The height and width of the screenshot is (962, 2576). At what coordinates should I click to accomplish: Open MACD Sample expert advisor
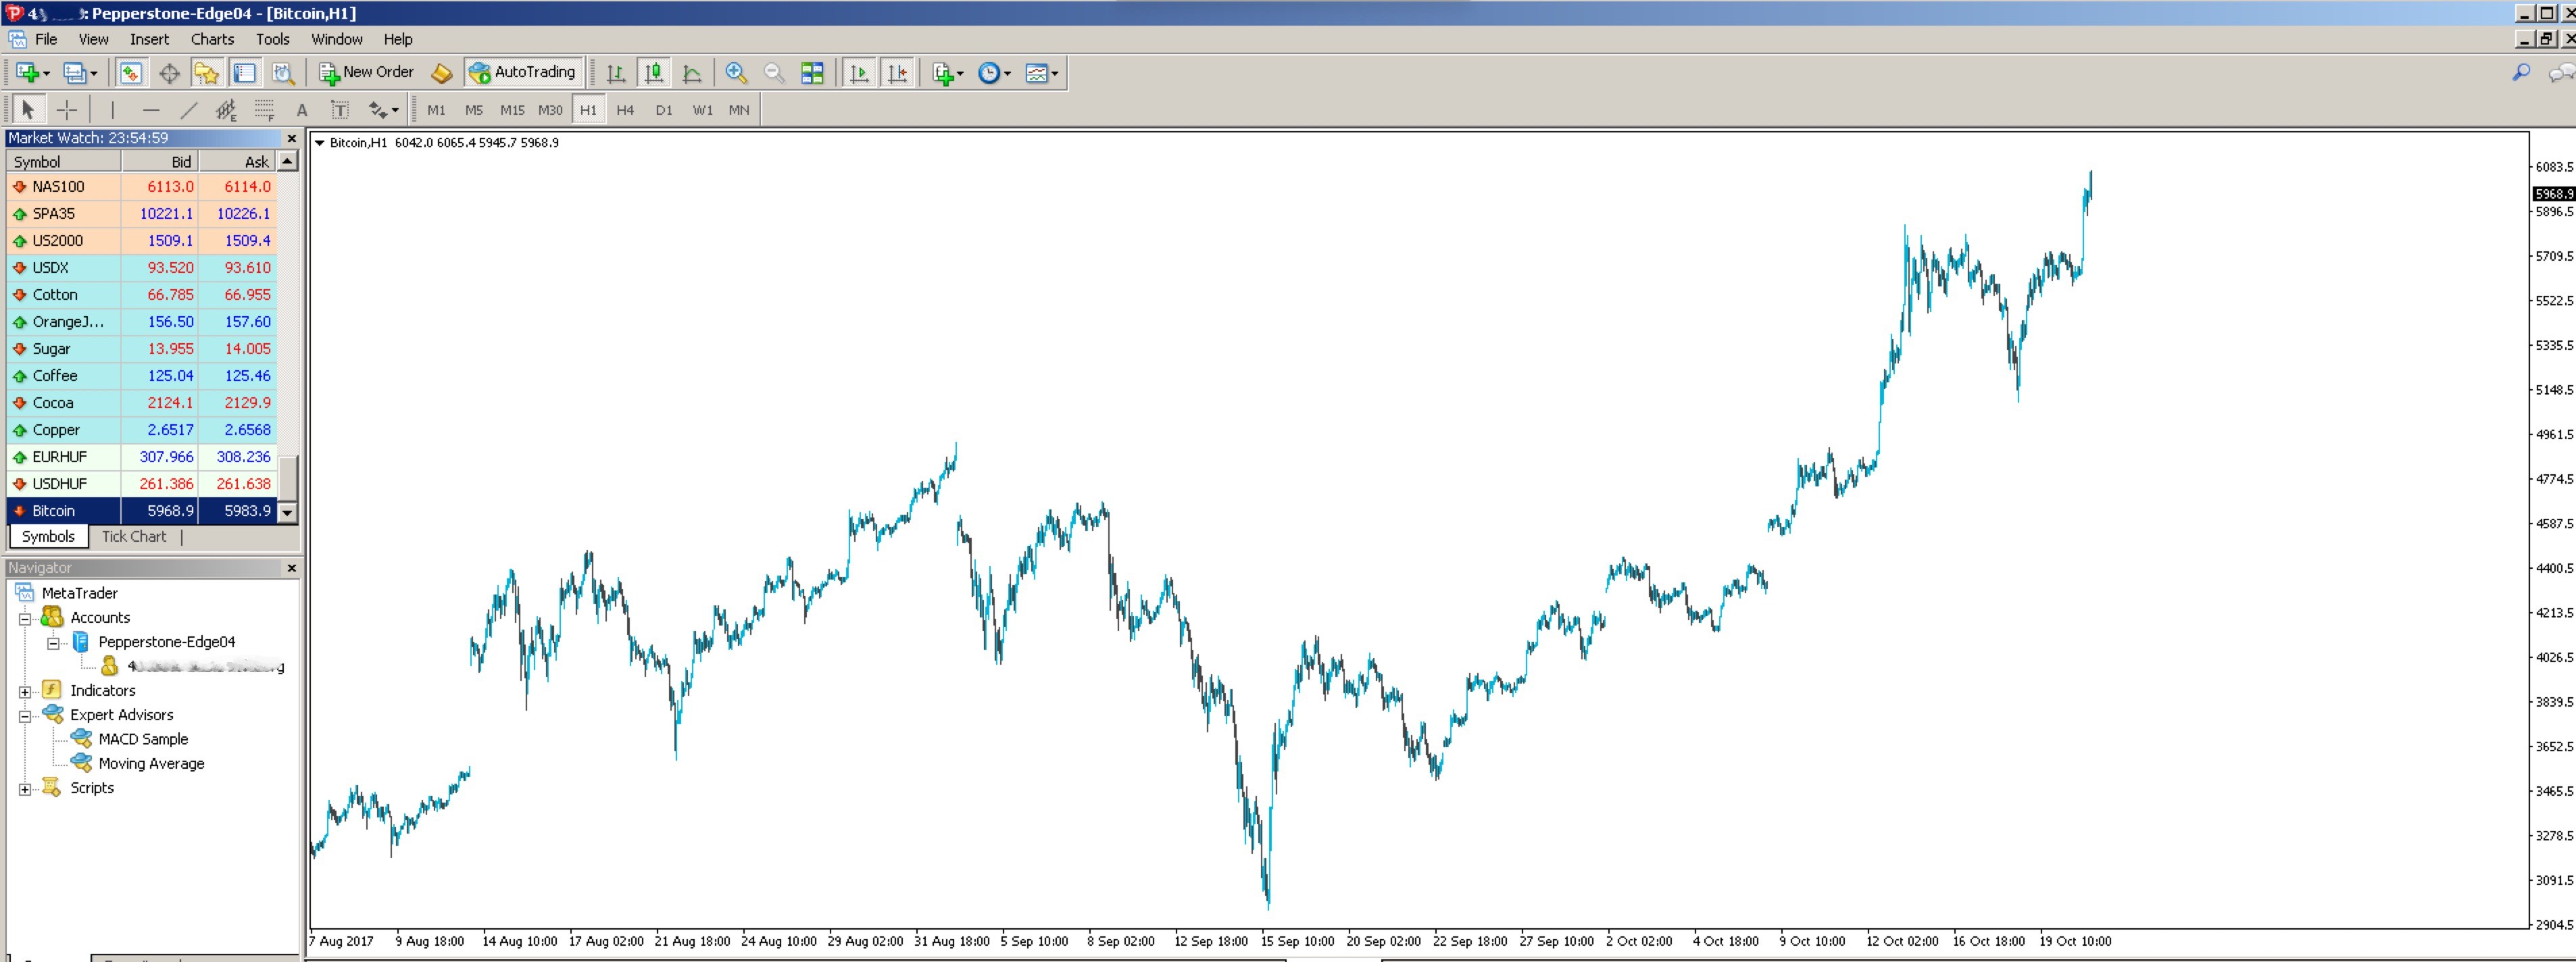coord(143,739)
